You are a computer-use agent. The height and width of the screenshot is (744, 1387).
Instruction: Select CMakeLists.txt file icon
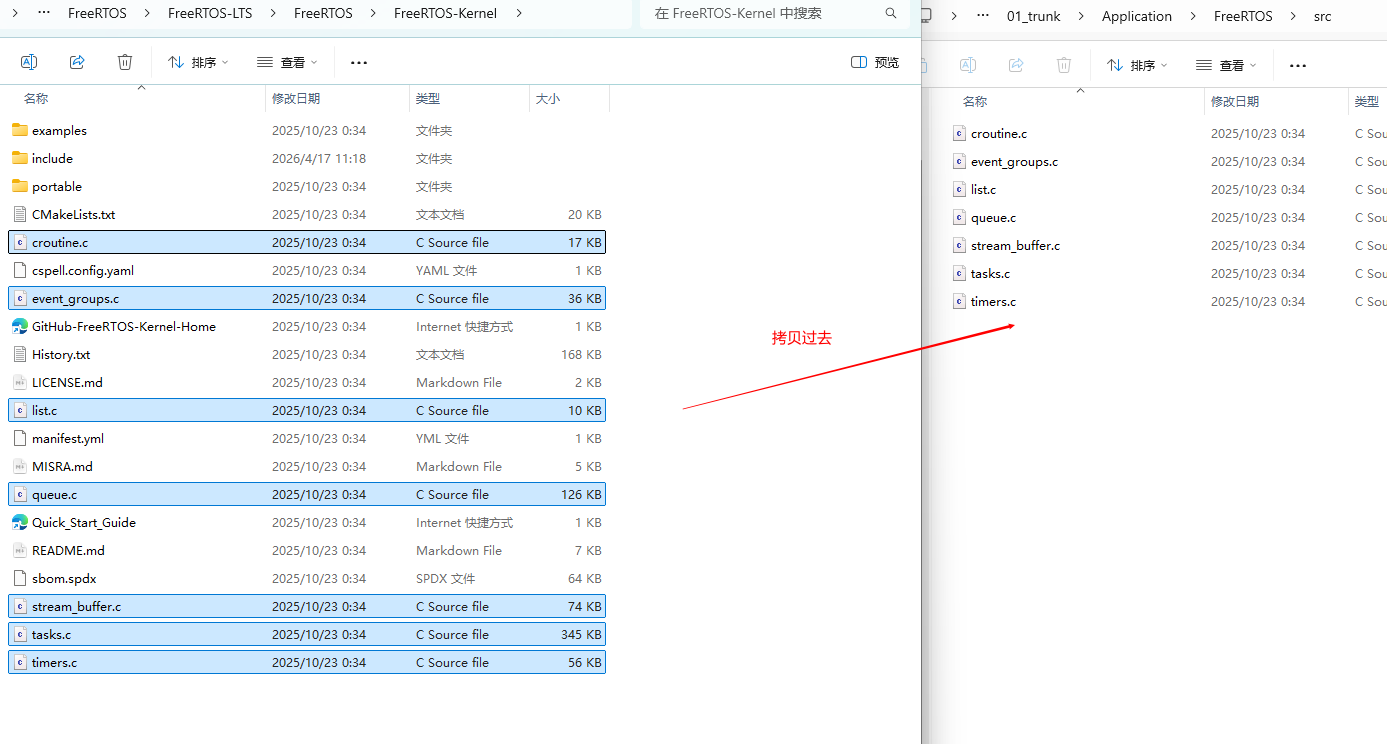click(x=20, y=214)
